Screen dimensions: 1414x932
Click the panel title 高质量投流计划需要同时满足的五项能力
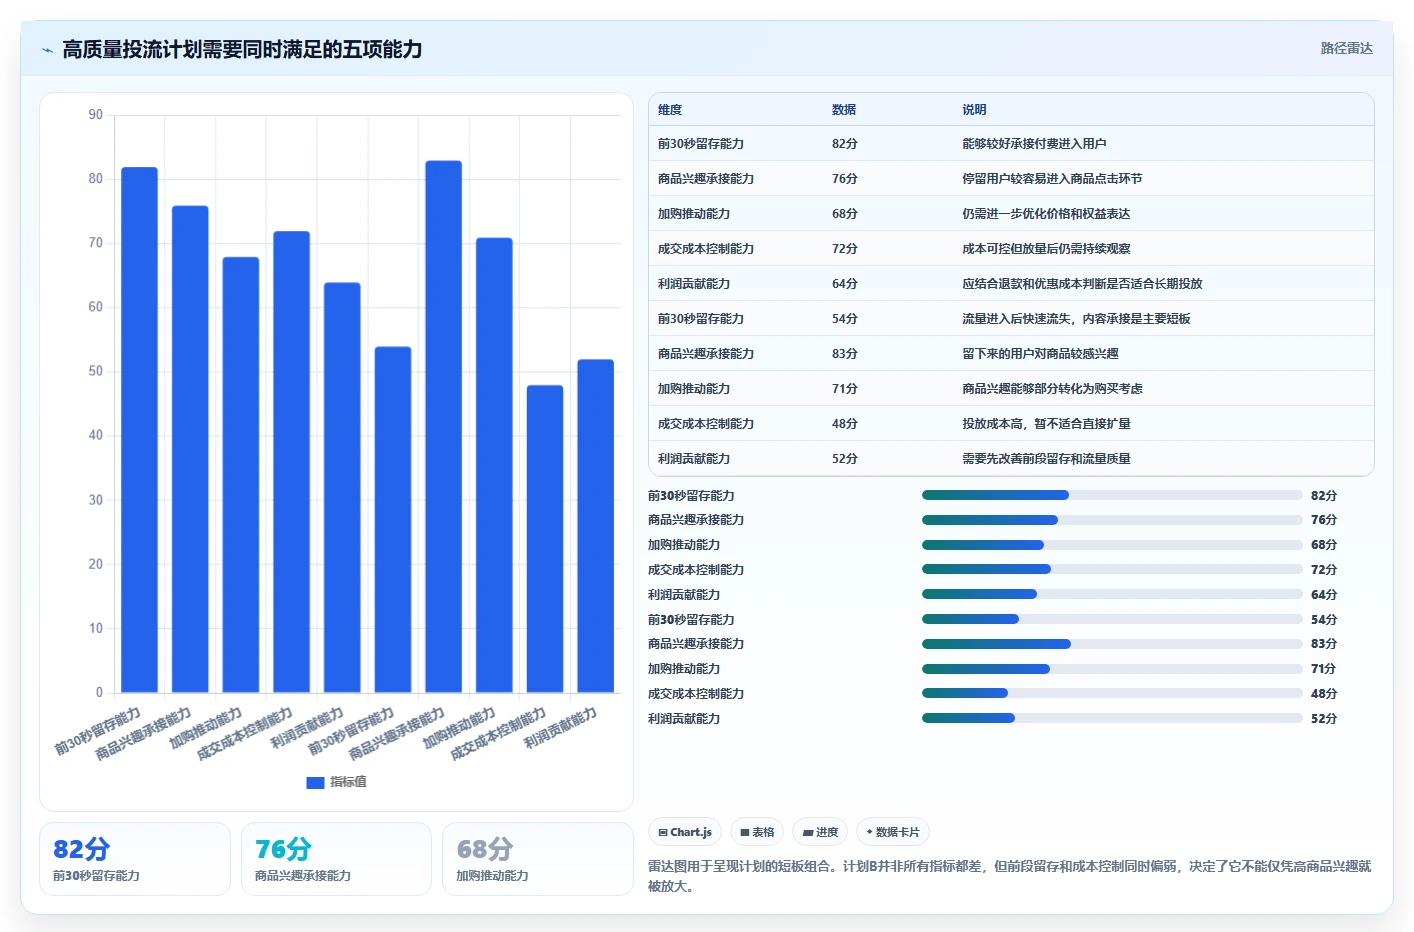[242, 49]
